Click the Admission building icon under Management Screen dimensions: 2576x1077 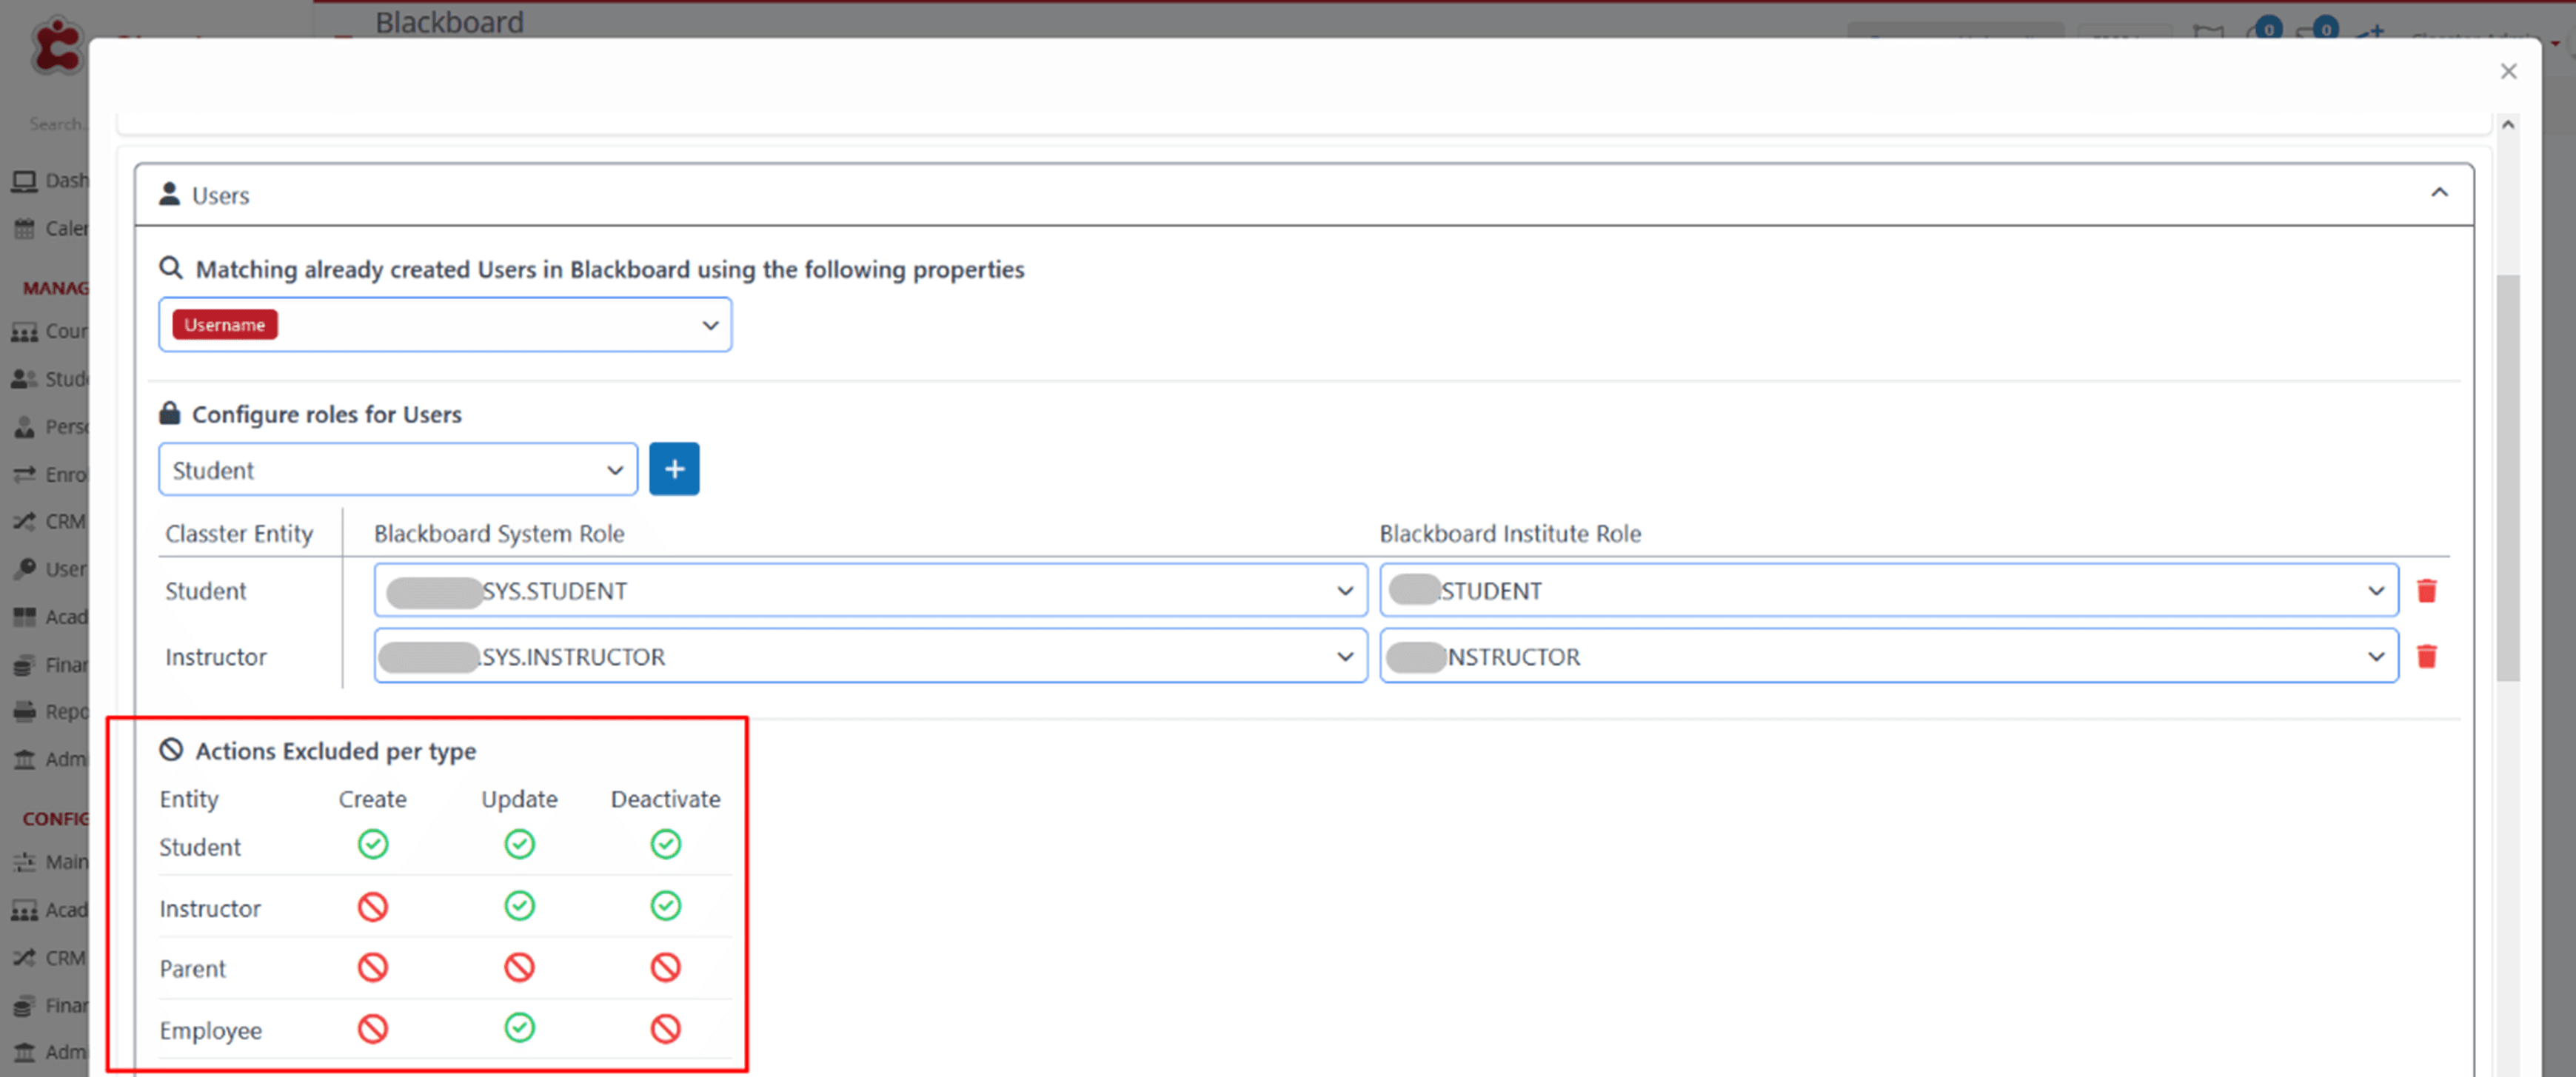point(25,760)
